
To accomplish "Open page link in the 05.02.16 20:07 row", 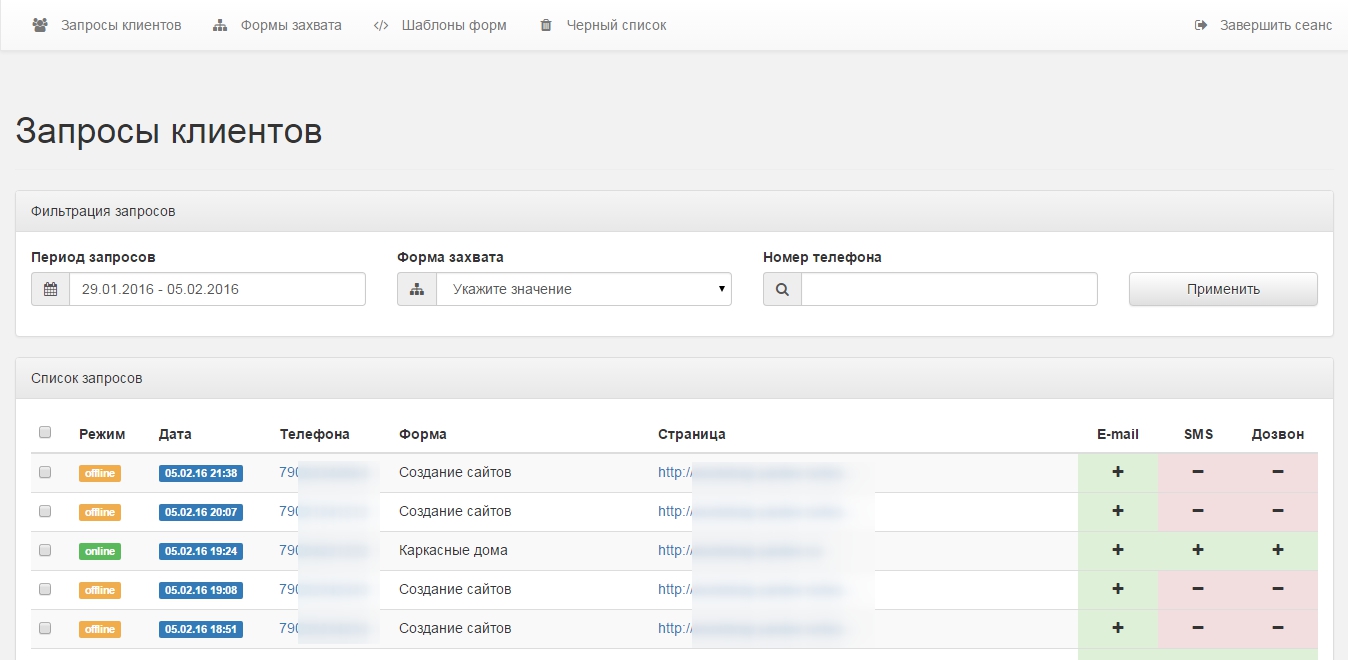I will tap(750, 511).
